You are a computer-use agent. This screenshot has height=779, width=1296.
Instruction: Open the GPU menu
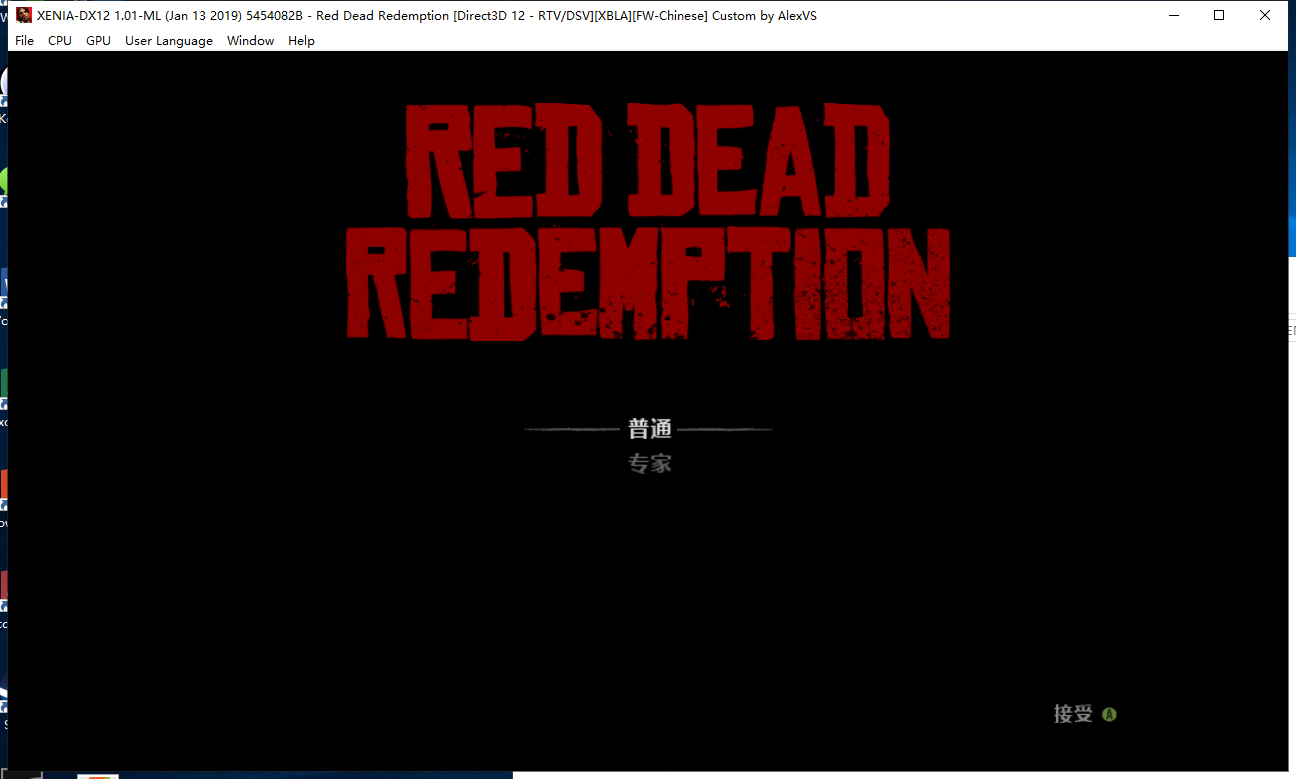pos(98,41)
